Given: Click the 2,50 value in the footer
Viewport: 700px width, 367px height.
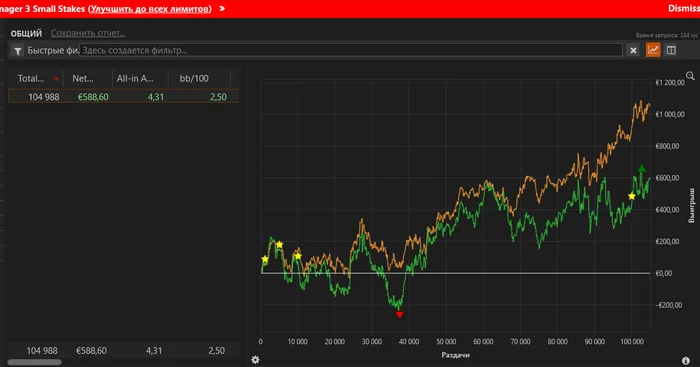Looking at the screenshot, I should tap(217, 351).
